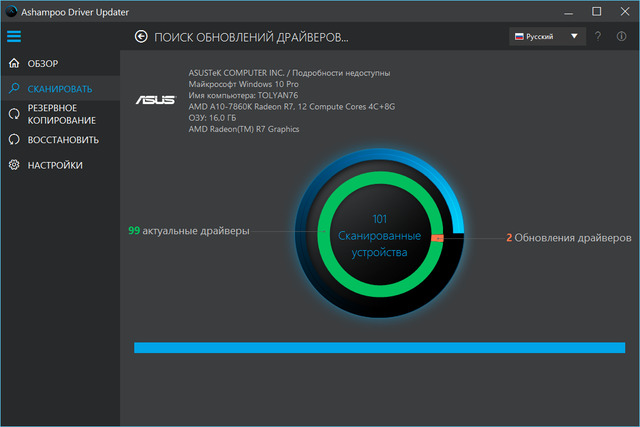
Task: Click the '101 Сканированные устройства' circle center
Action: 379,236
